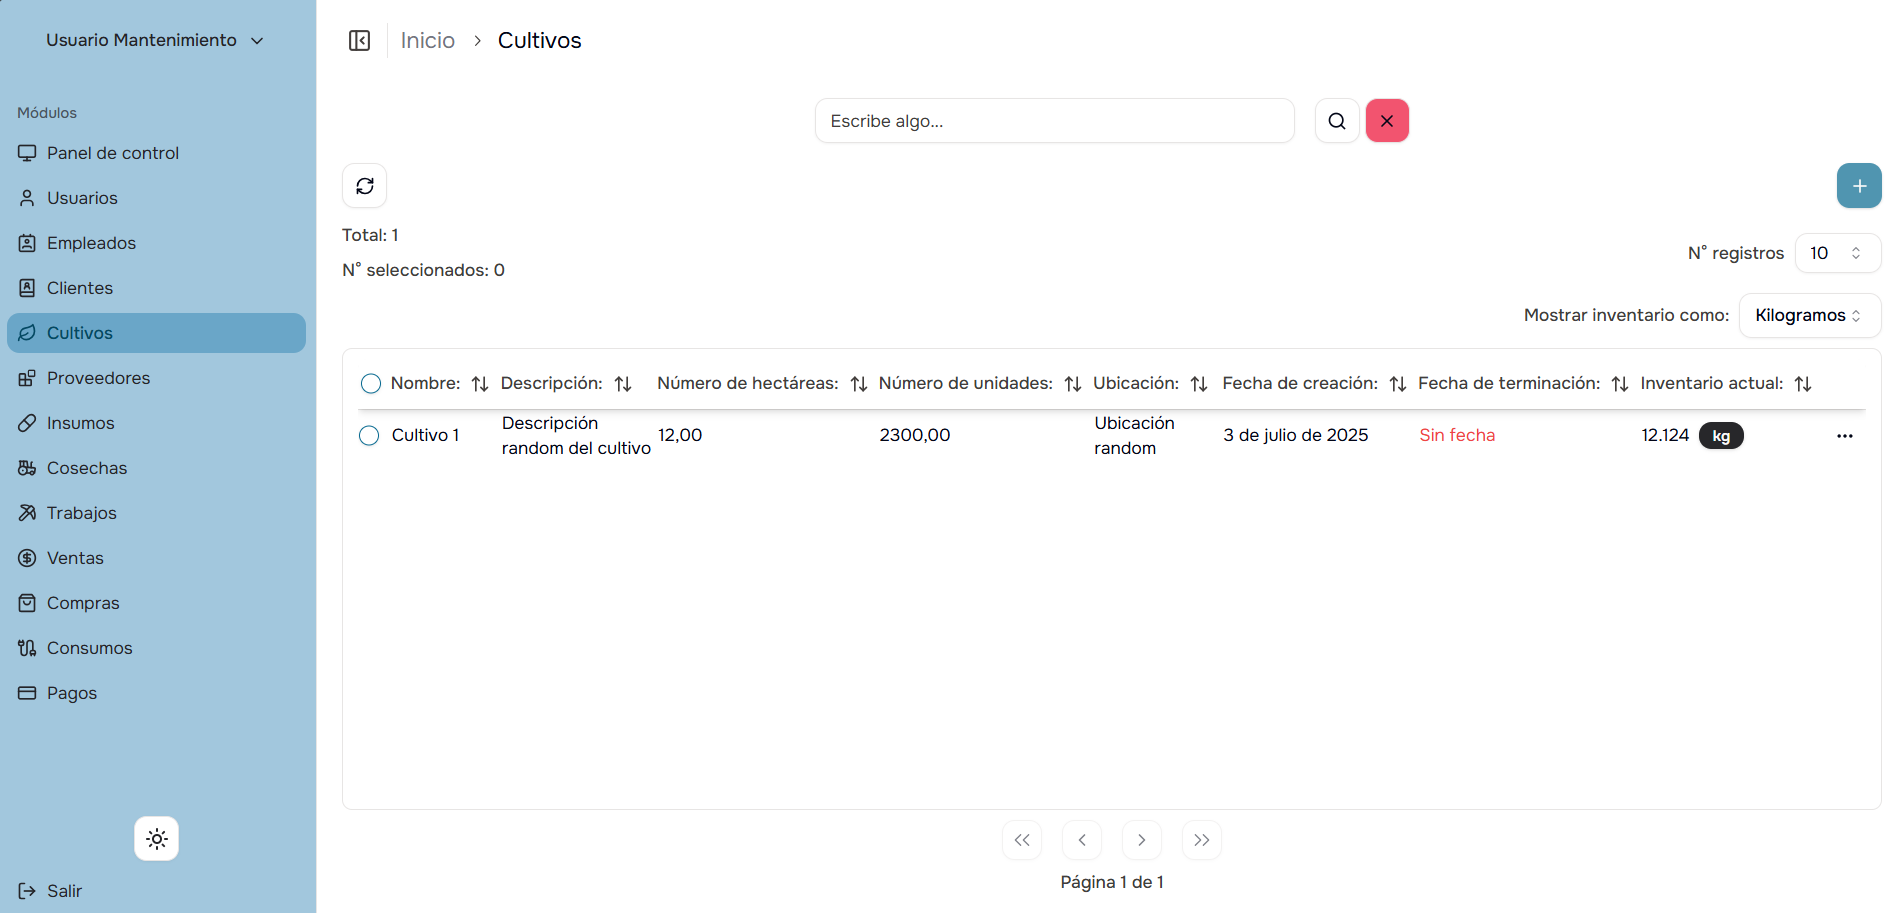Jump to last page double arrow

pyautogui.click(x=1201, y=840)
